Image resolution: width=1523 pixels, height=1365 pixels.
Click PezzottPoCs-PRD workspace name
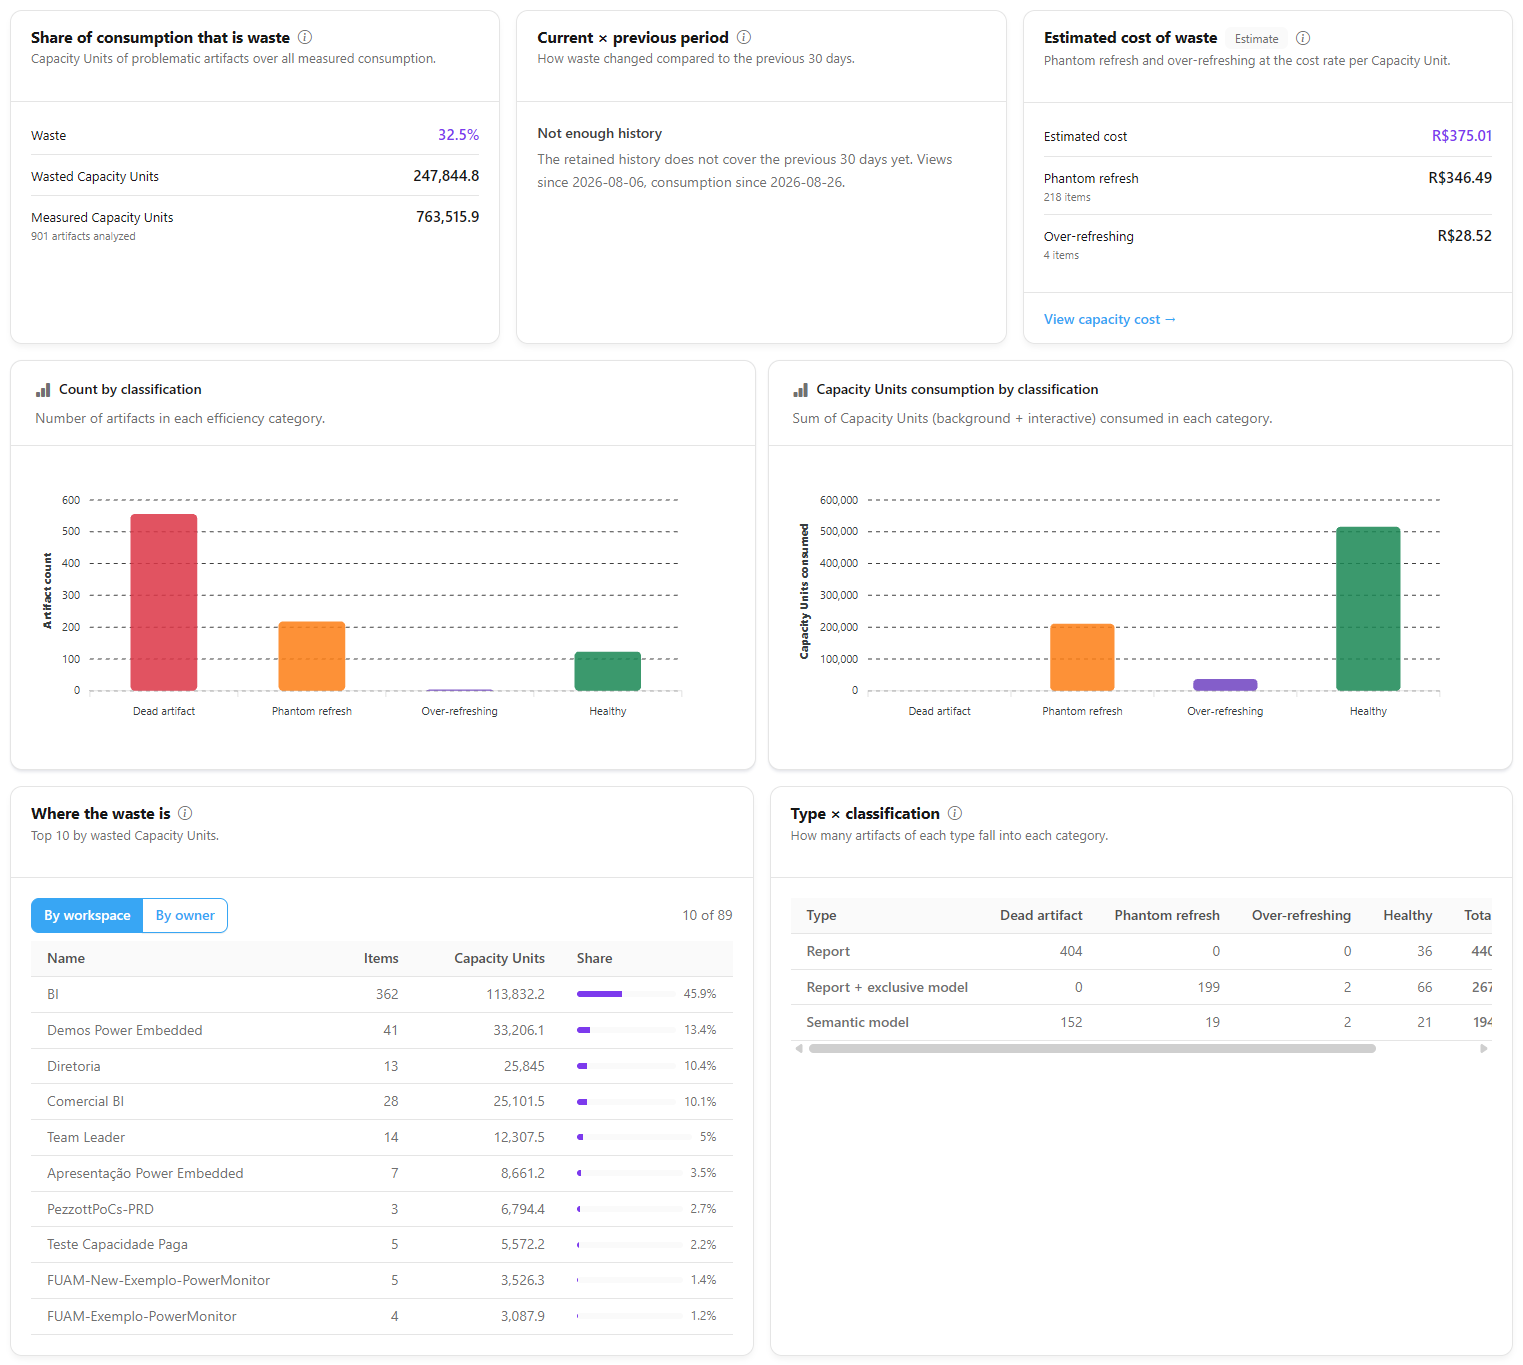[100, 1209]
